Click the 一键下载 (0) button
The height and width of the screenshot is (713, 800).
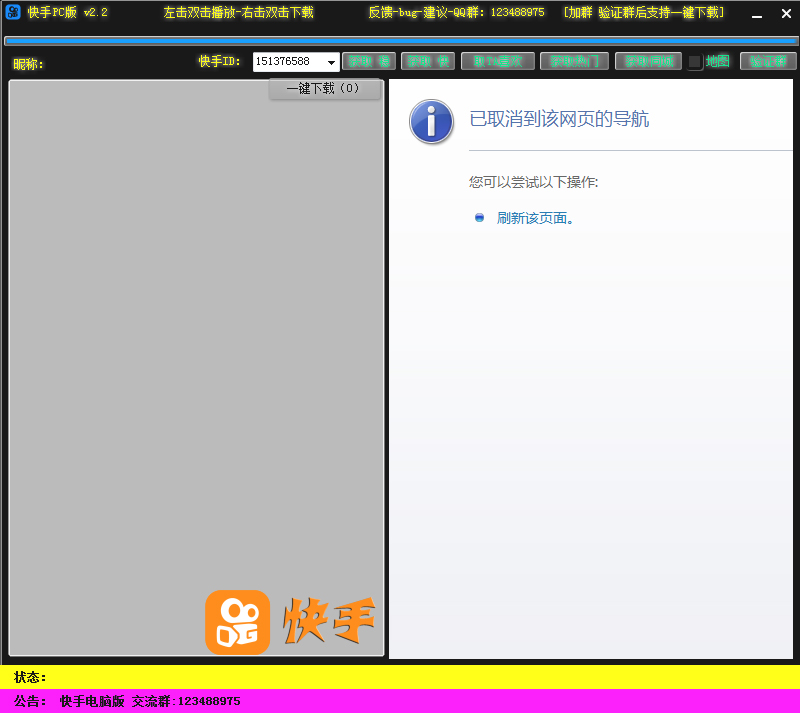tap(324, 89)
